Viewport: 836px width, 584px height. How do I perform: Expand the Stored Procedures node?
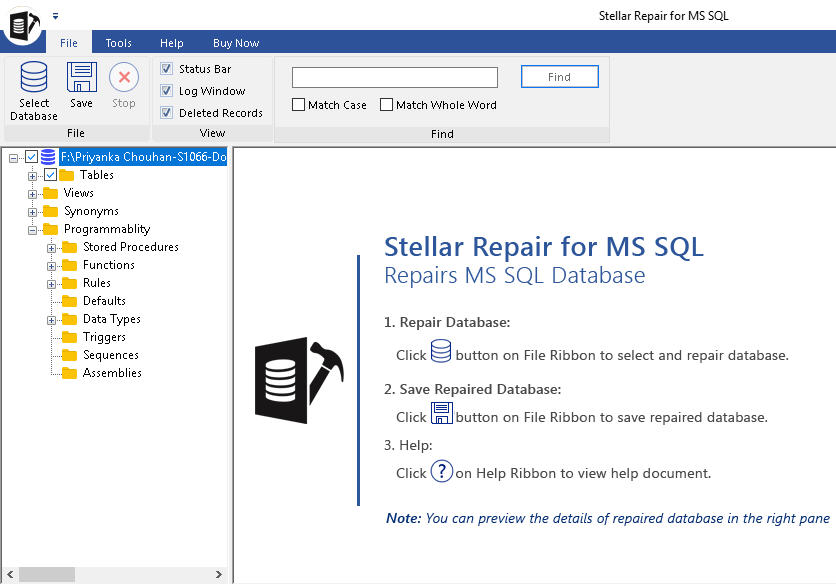(51, 248)
